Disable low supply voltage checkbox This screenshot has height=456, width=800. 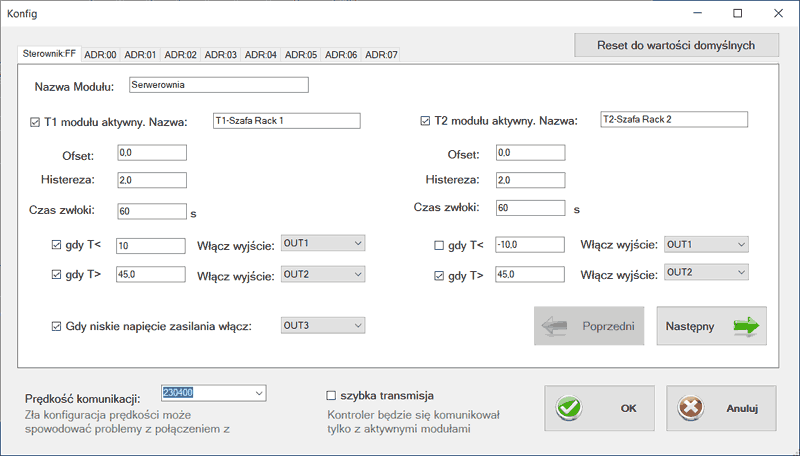pyautogui.click(x=56, y=326)
